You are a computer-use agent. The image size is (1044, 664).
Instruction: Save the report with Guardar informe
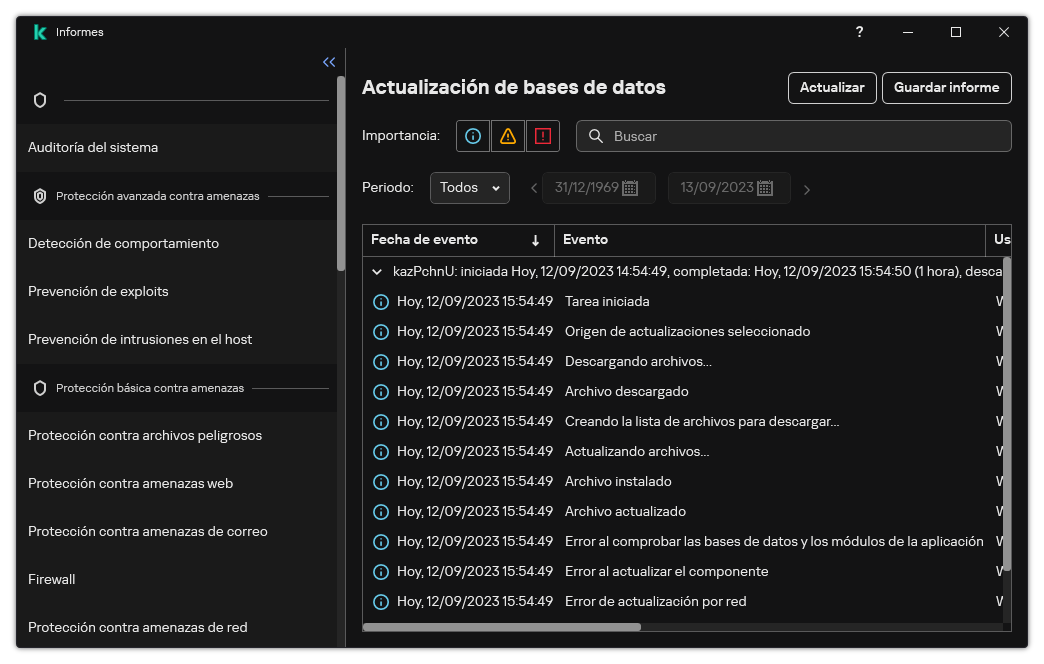946,88
